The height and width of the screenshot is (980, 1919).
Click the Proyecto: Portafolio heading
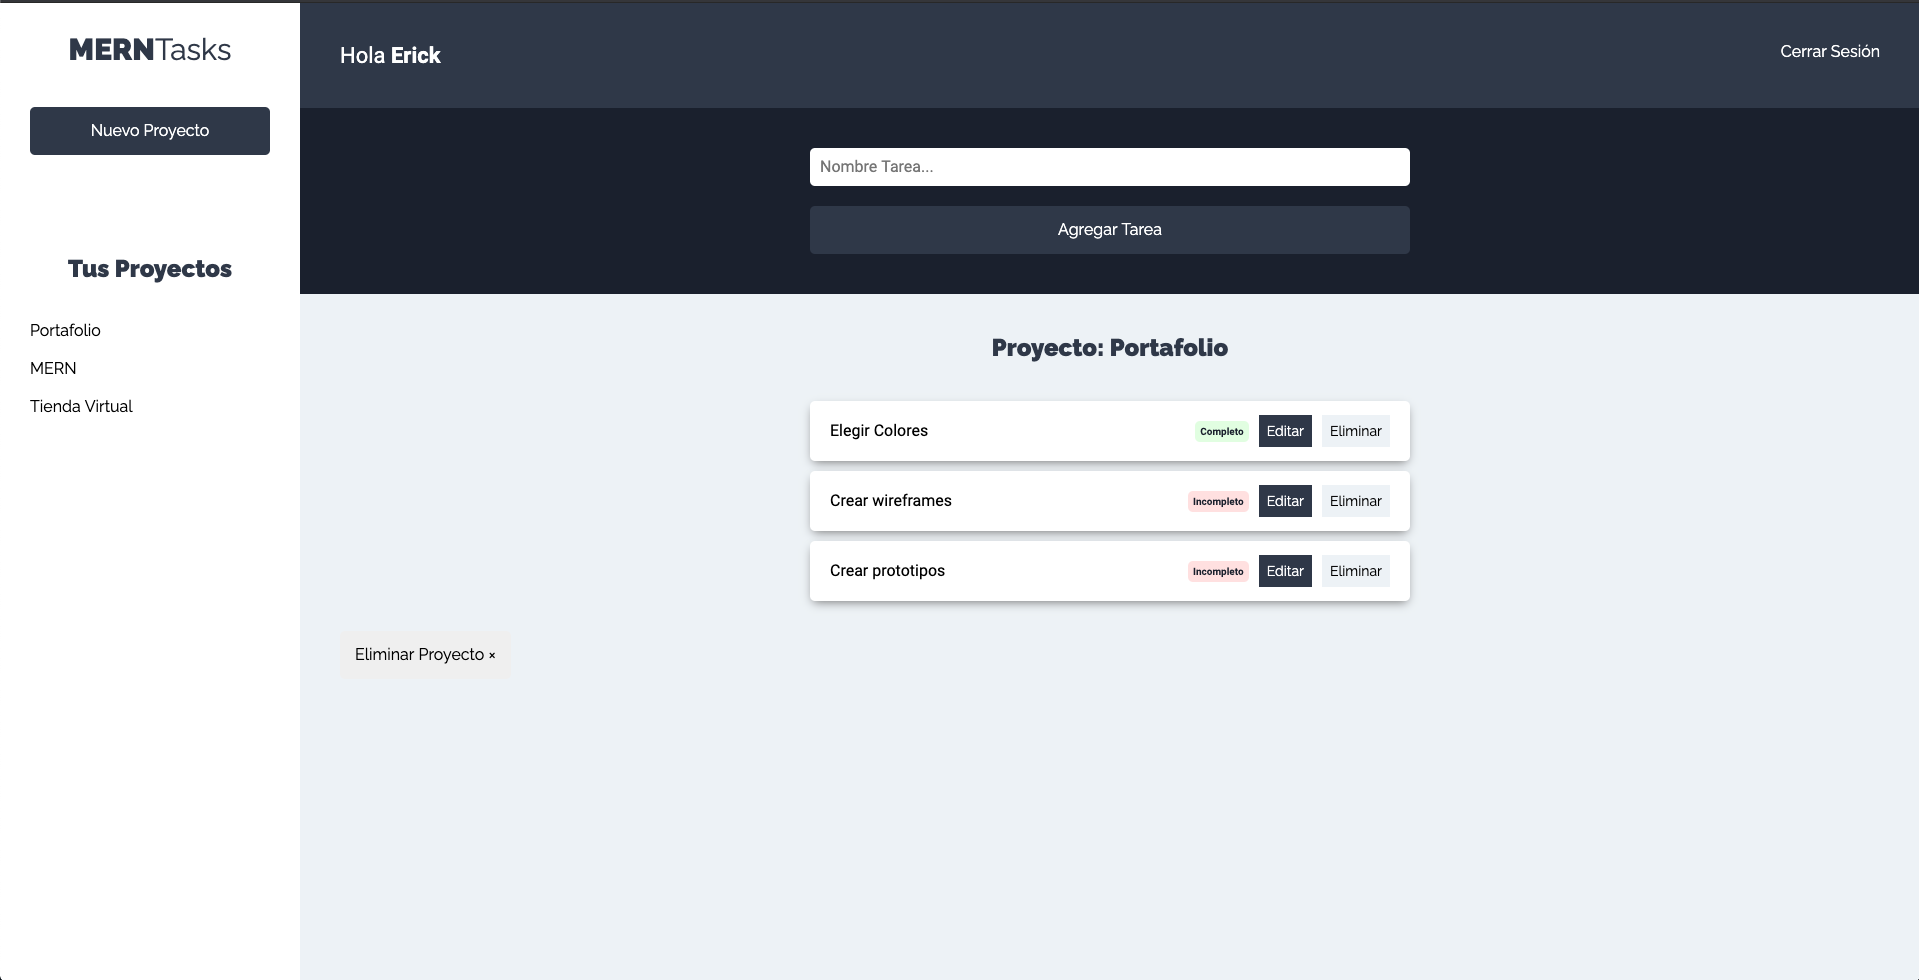1110,348
